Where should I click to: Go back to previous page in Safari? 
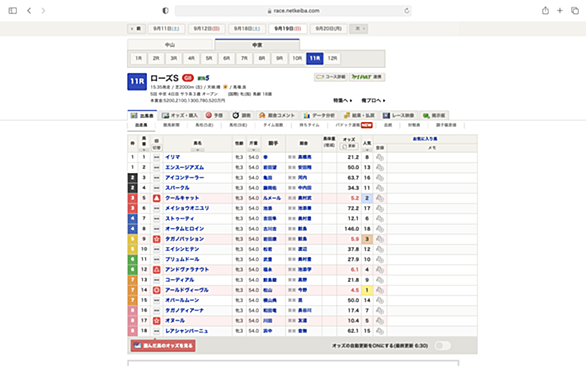(29, 11)
